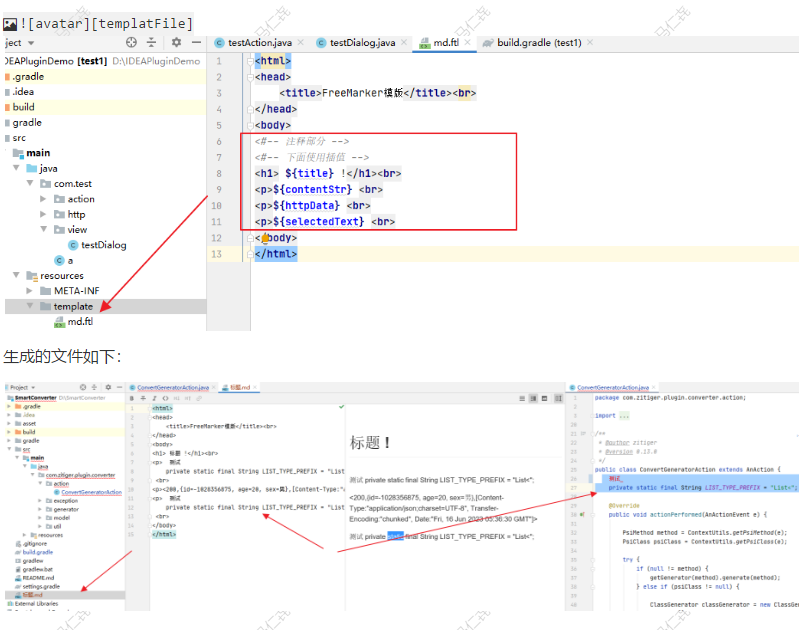This screenshot has width=803, height=630.
Task: Expand the META-INF folder
Action: 30,291
